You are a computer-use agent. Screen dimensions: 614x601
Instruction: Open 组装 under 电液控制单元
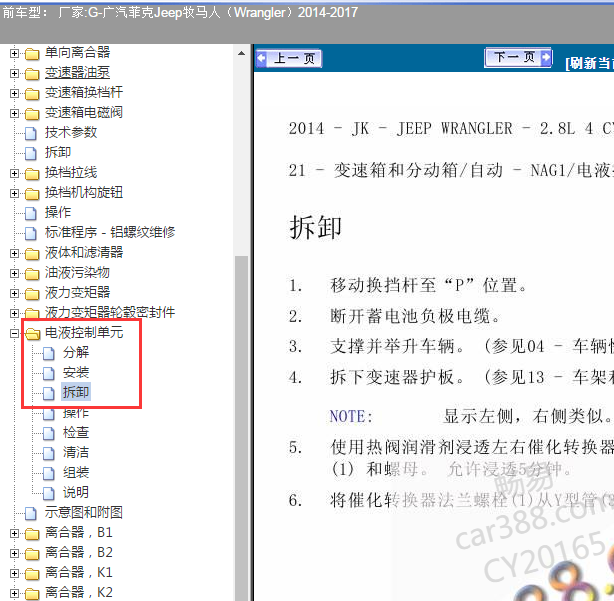(76, 472)
